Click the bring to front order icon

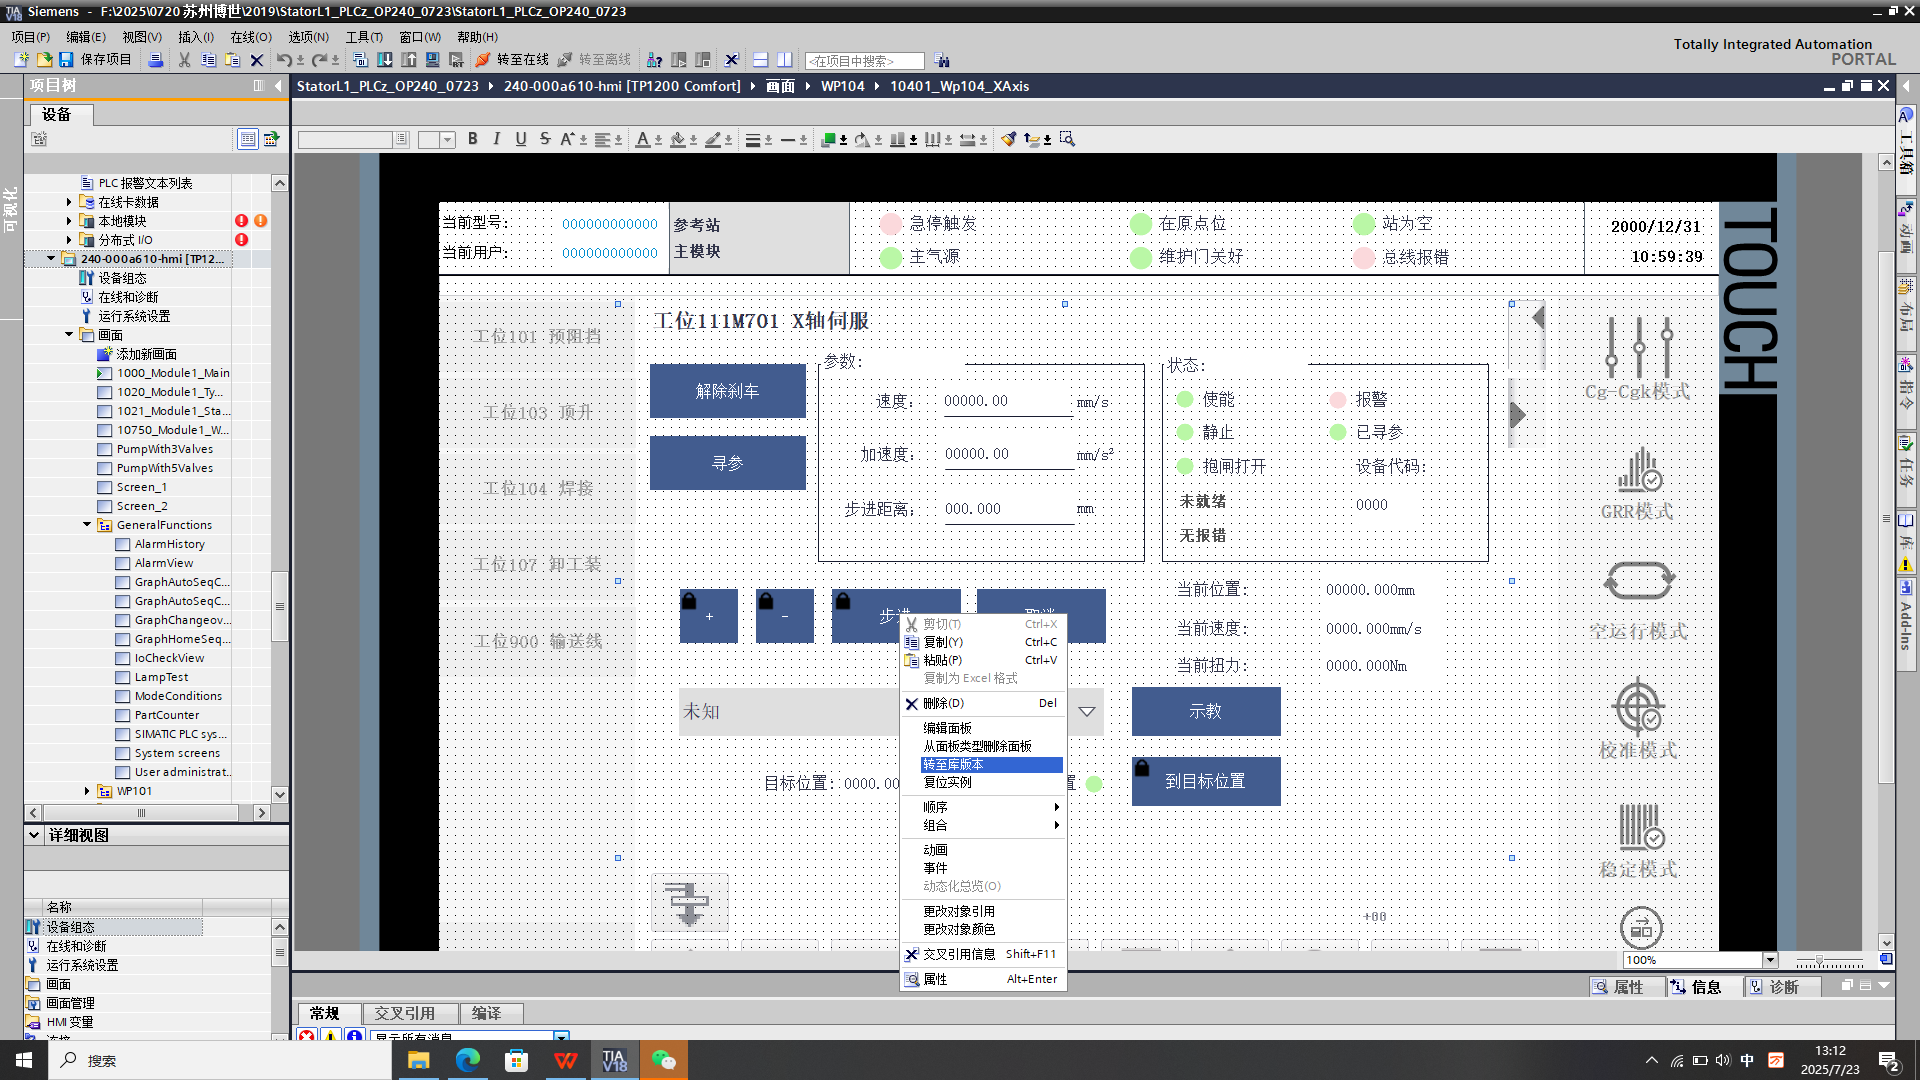(827, 139)
